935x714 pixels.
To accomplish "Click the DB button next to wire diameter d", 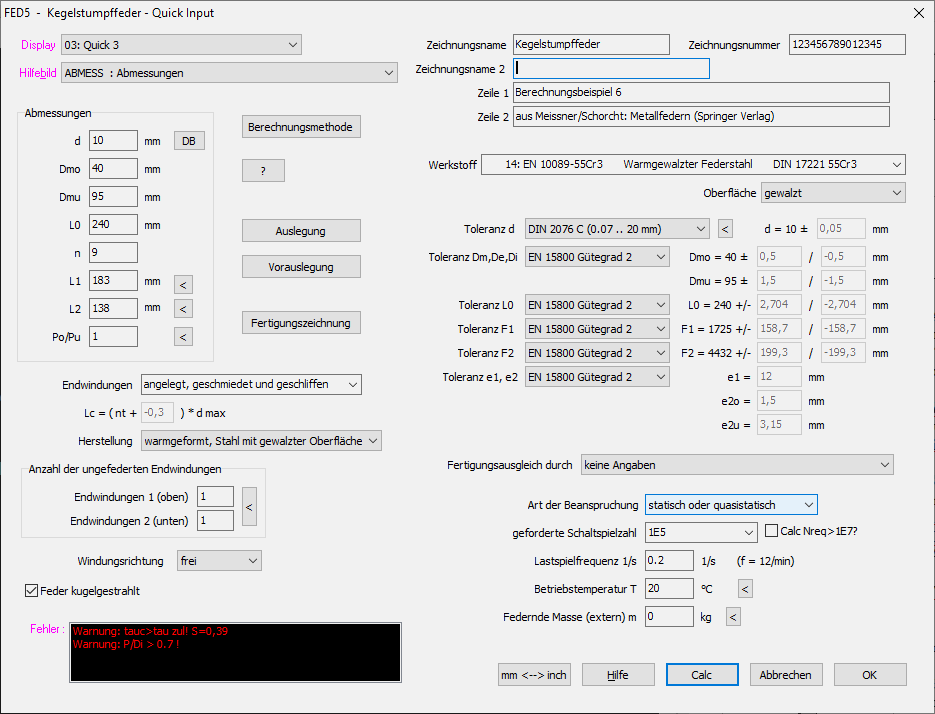I will coord(188,141).
